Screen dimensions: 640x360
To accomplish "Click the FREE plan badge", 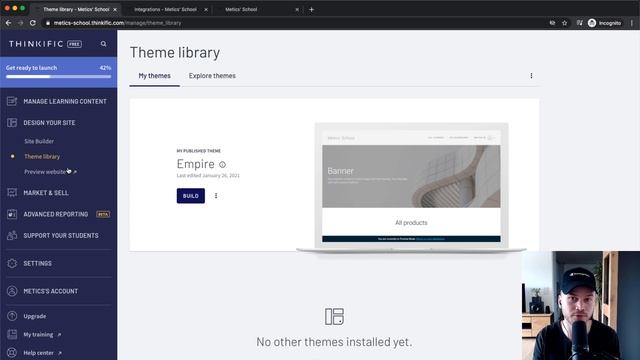I will [74, 44].
